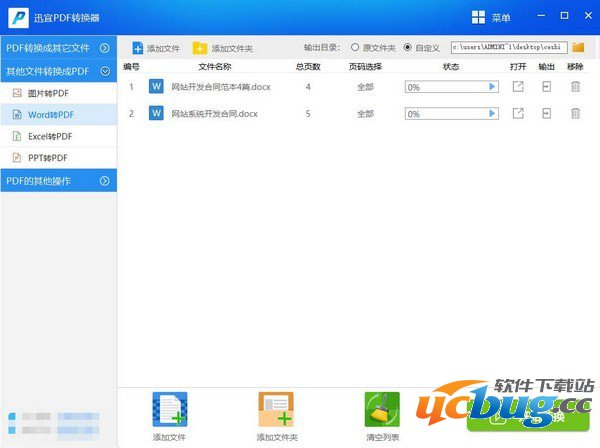Collapse 其他文件转换成PDF section
Screen dimensions: 600x448
tap(59, 71)
